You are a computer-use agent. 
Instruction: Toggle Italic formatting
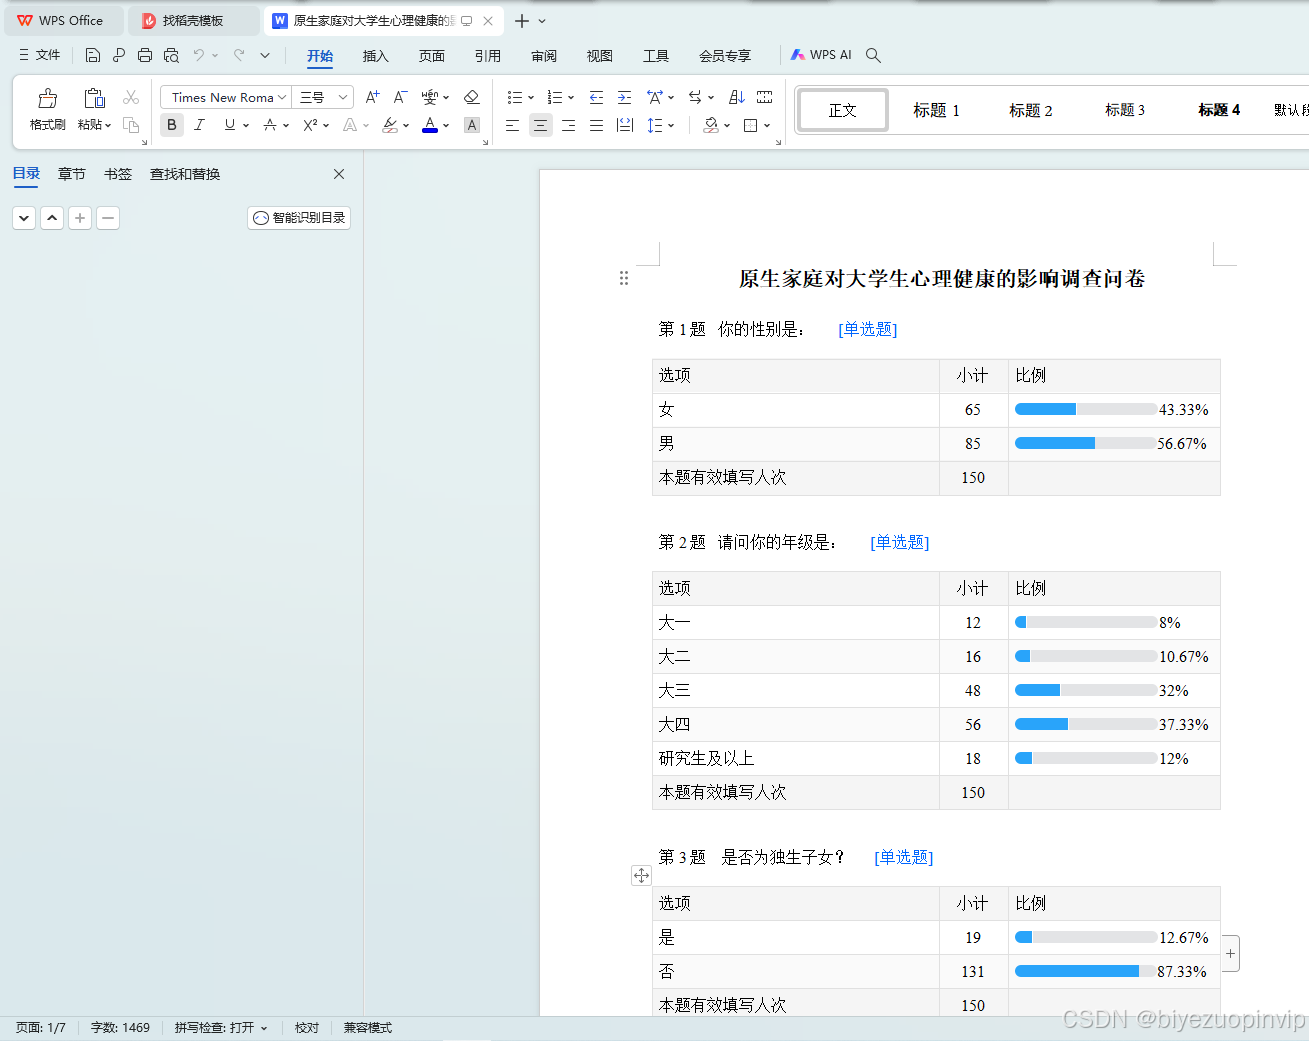click(x=199, y=125)
